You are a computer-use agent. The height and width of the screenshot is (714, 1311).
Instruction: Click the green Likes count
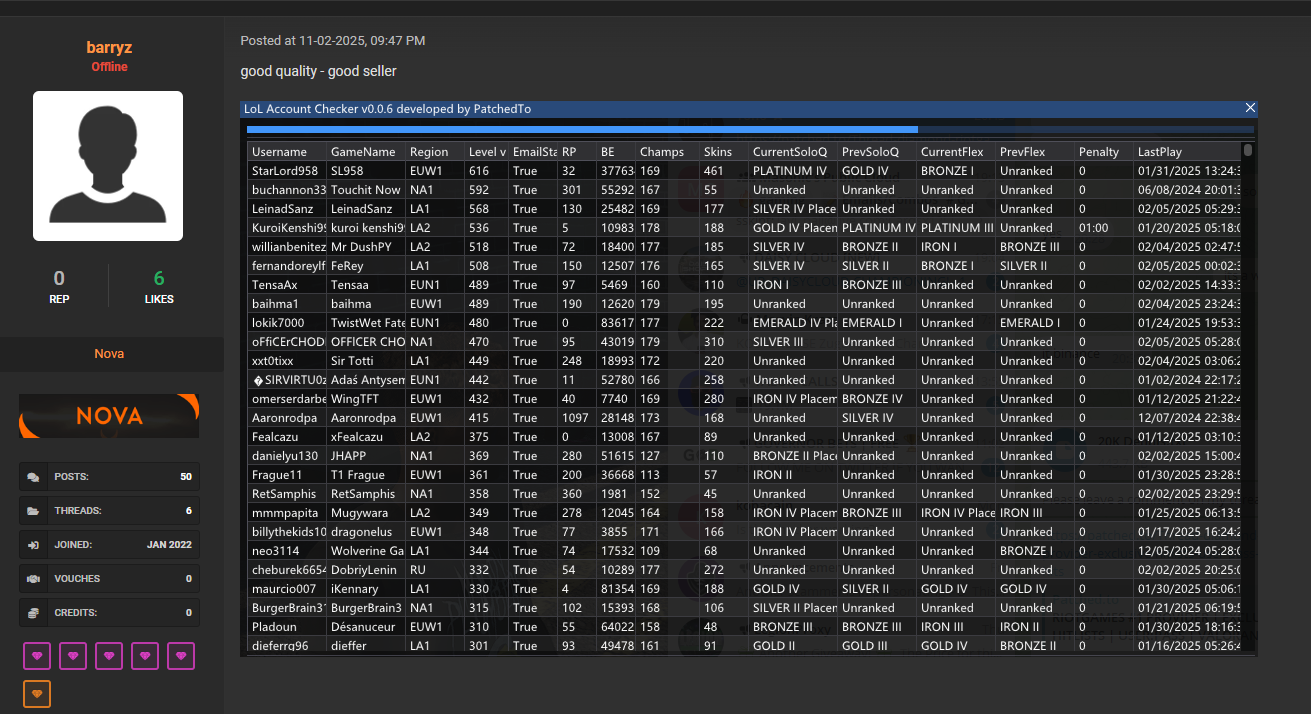pyautogui.click(x=159, y=279)
